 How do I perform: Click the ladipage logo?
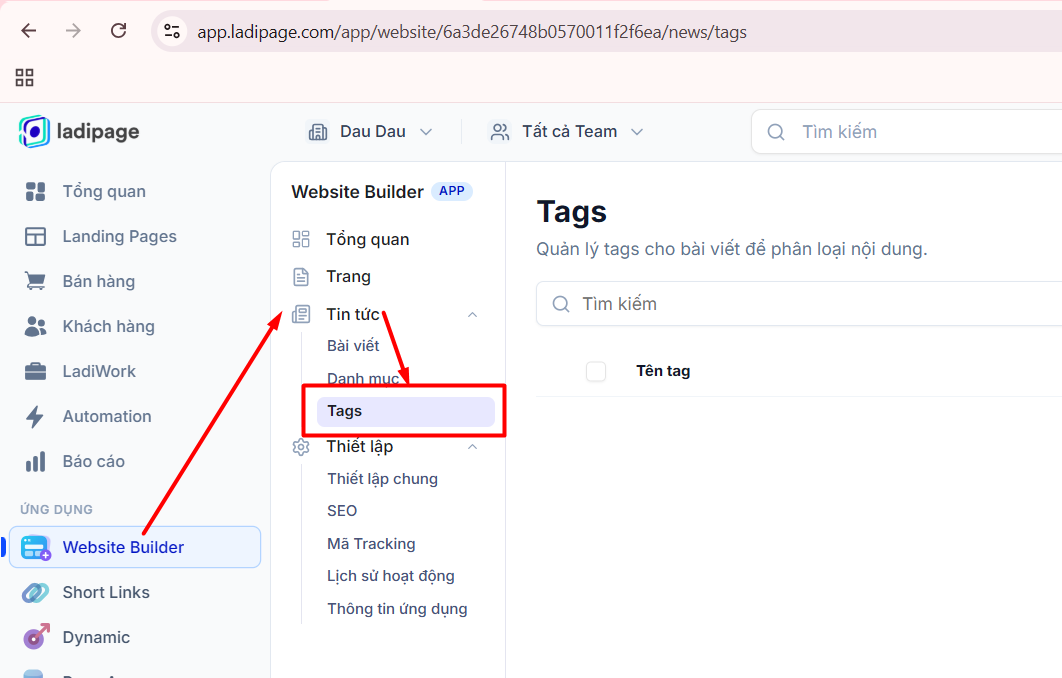coord(79,131)
